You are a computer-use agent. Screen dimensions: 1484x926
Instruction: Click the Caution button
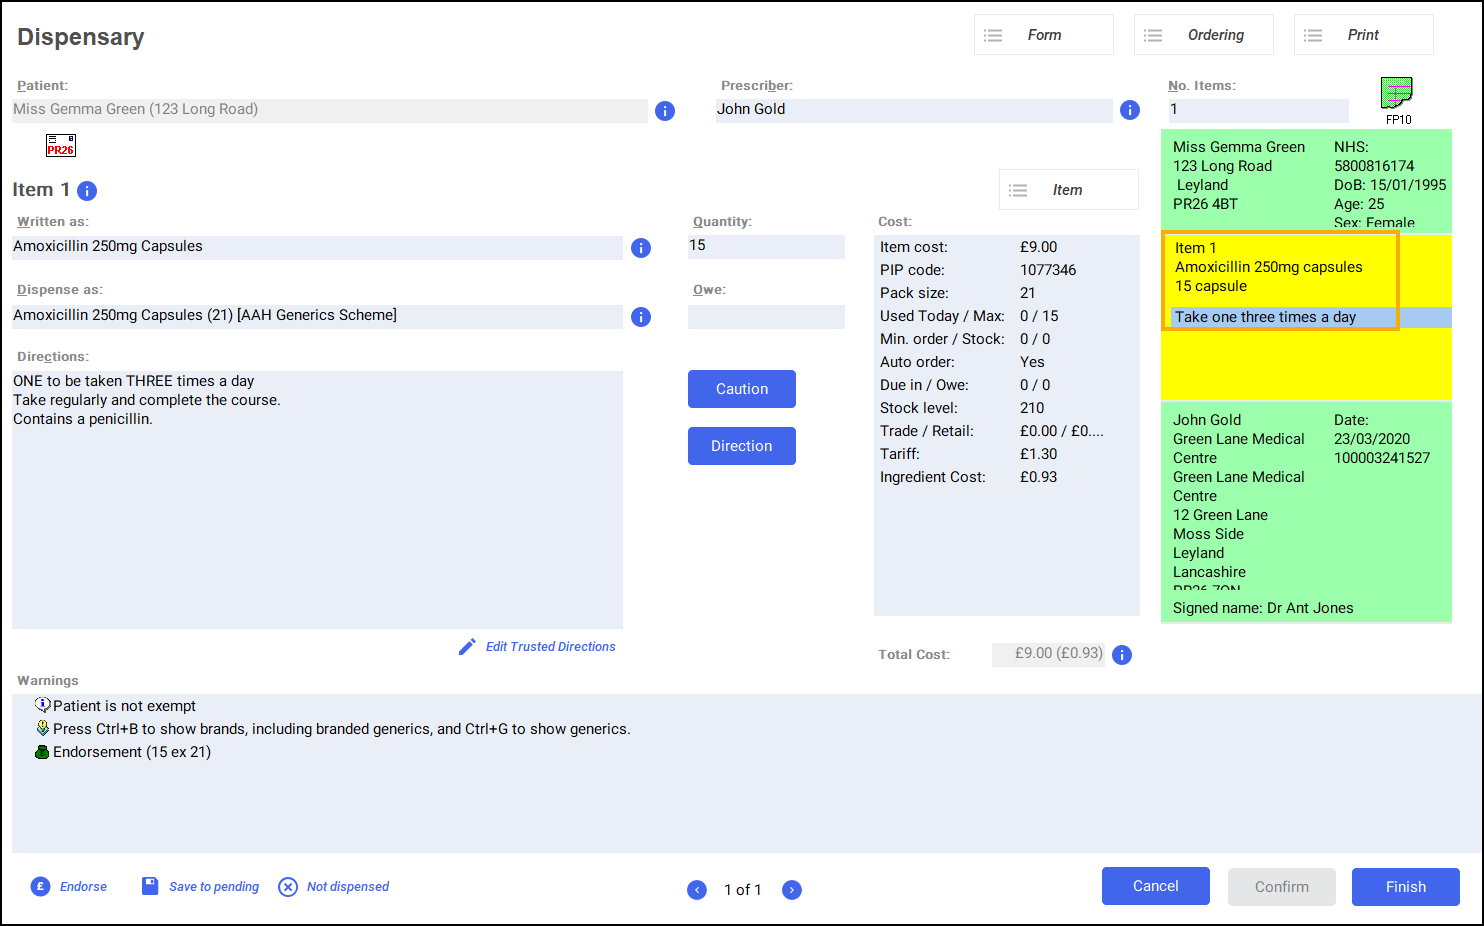[742, 389]
